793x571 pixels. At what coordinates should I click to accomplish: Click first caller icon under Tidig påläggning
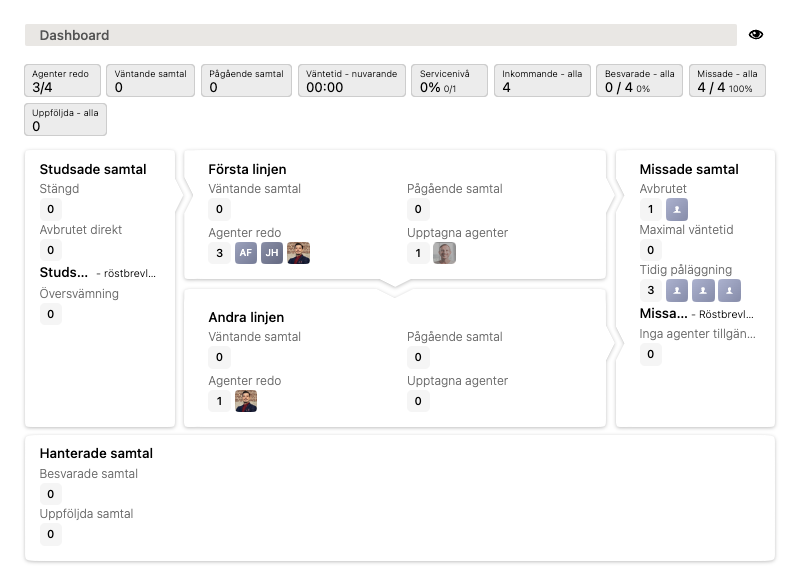point(677,290)
